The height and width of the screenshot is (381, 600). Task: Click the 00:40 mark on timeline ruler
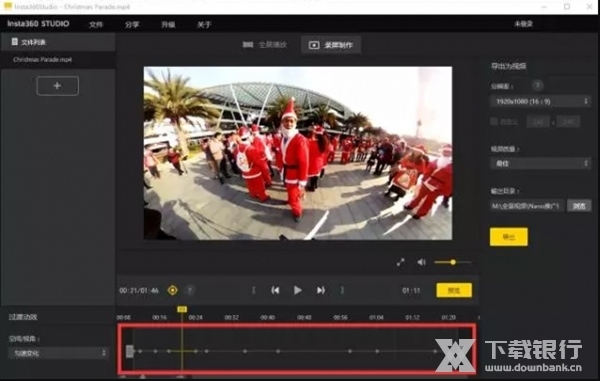[x=267, y=318]
